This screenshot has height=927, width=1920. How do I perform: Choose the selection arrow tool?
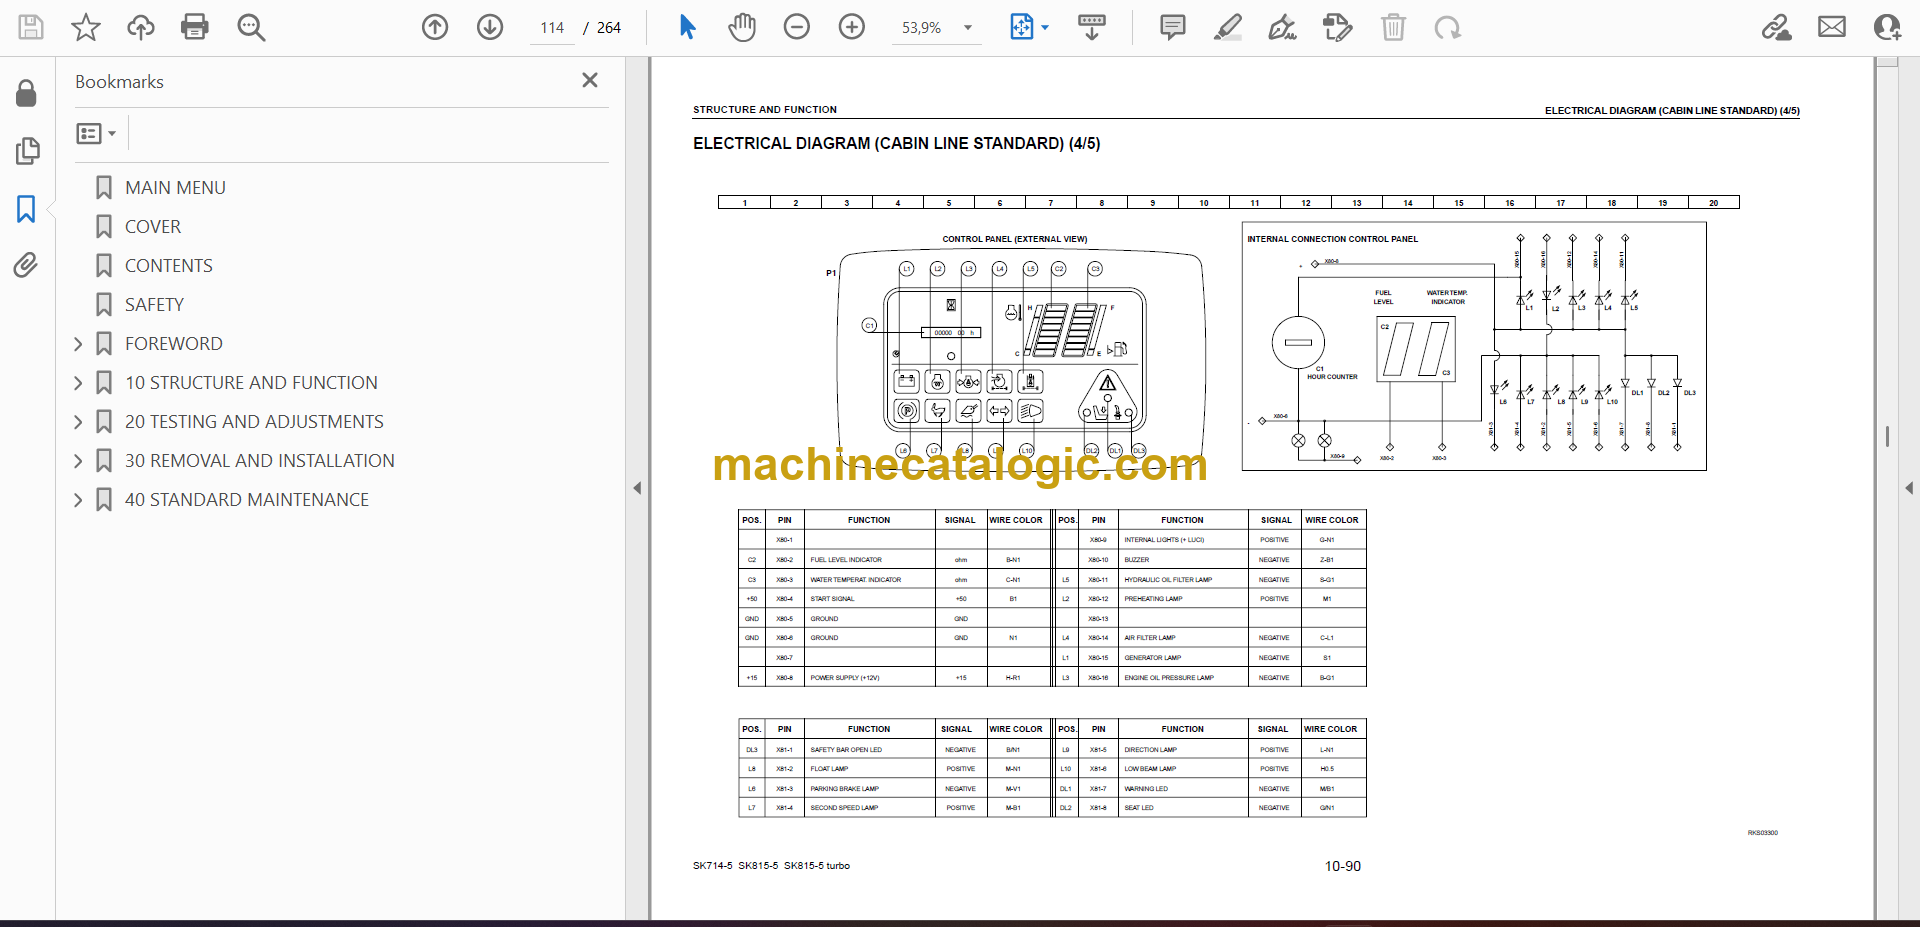pyautogui.click(x=687, y=27)
